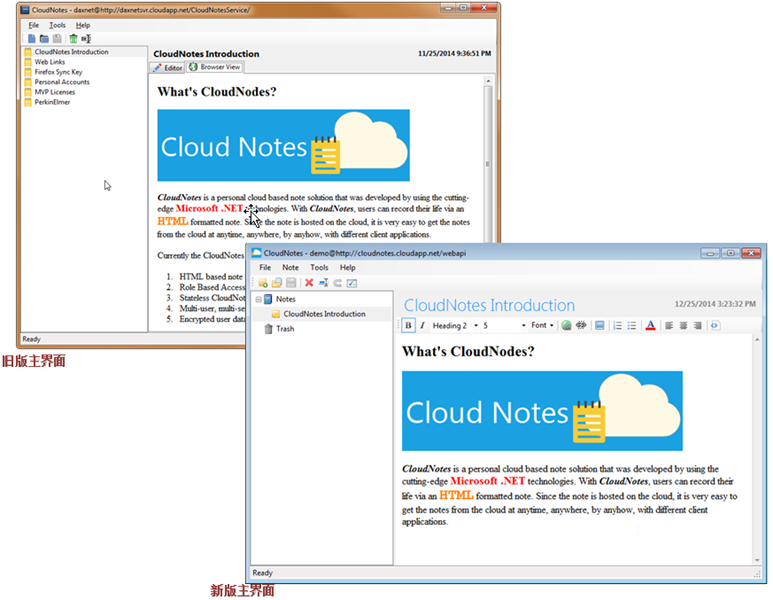The height and width of the screenshot is (600, 773).
Task: Collapse the Notes tree node
Action: click(258, 299)
